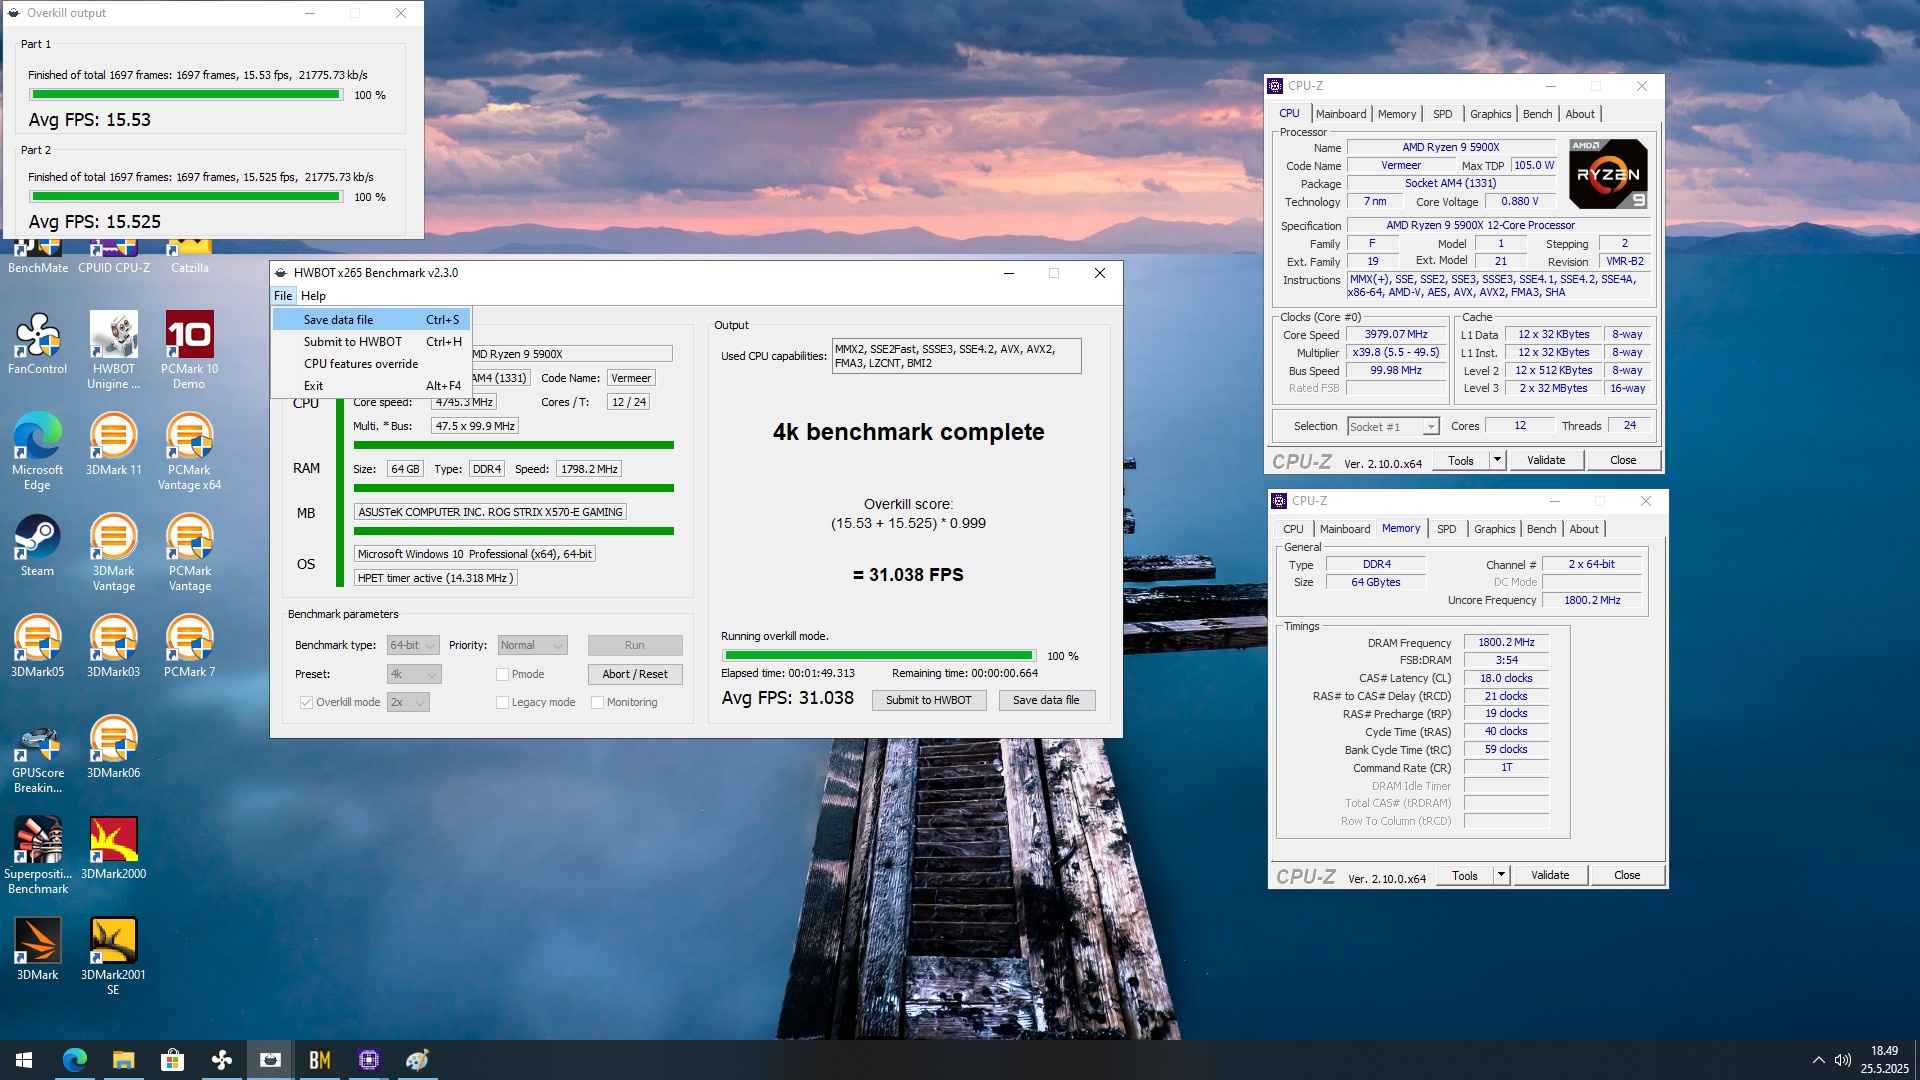Open the Preset 4k dropdown
The height and width of the screenshot is (1080, 1920).
point(414,674)
